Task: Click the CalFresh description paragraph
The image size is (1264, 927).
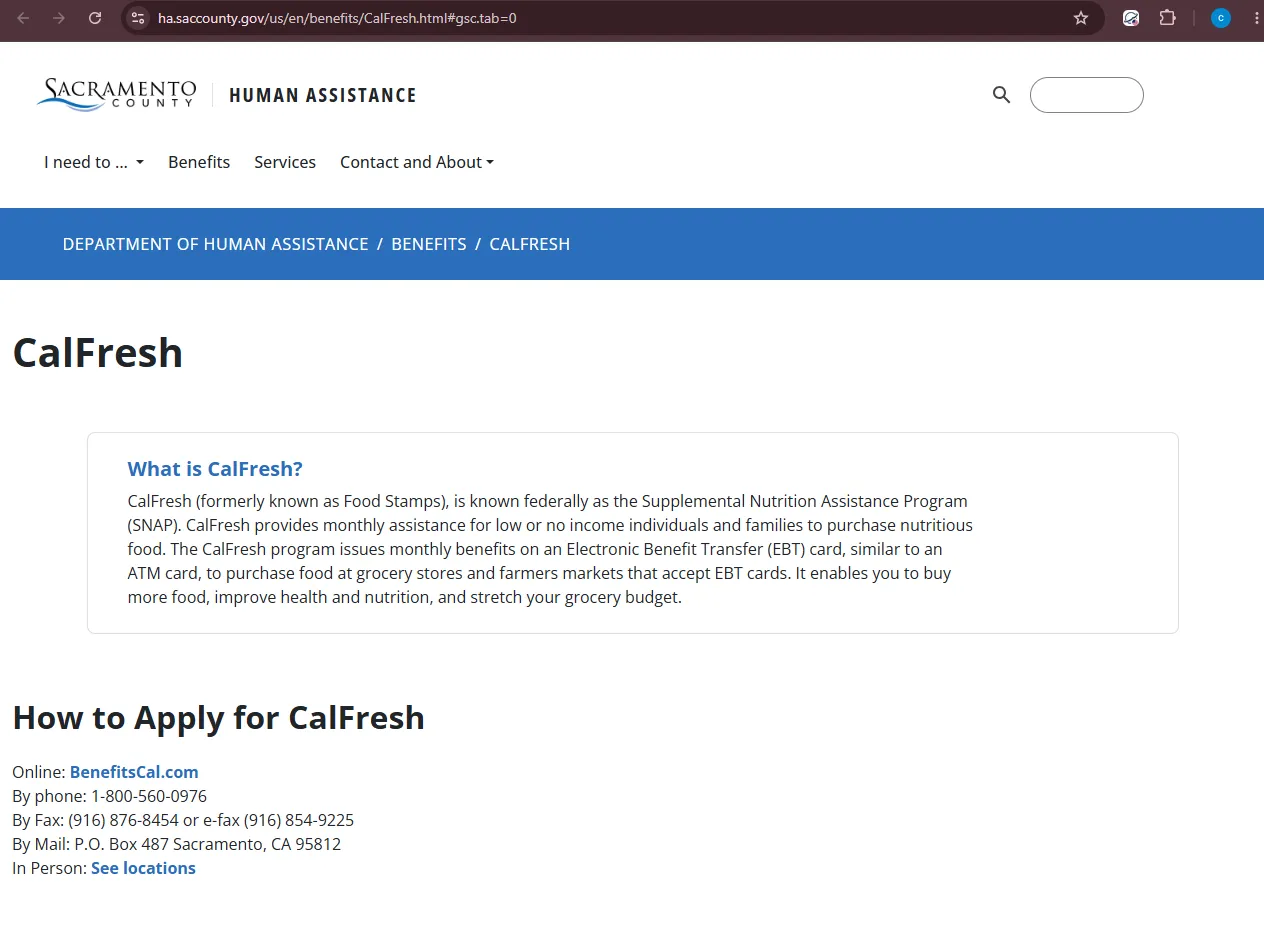Action: click(550, 549)
